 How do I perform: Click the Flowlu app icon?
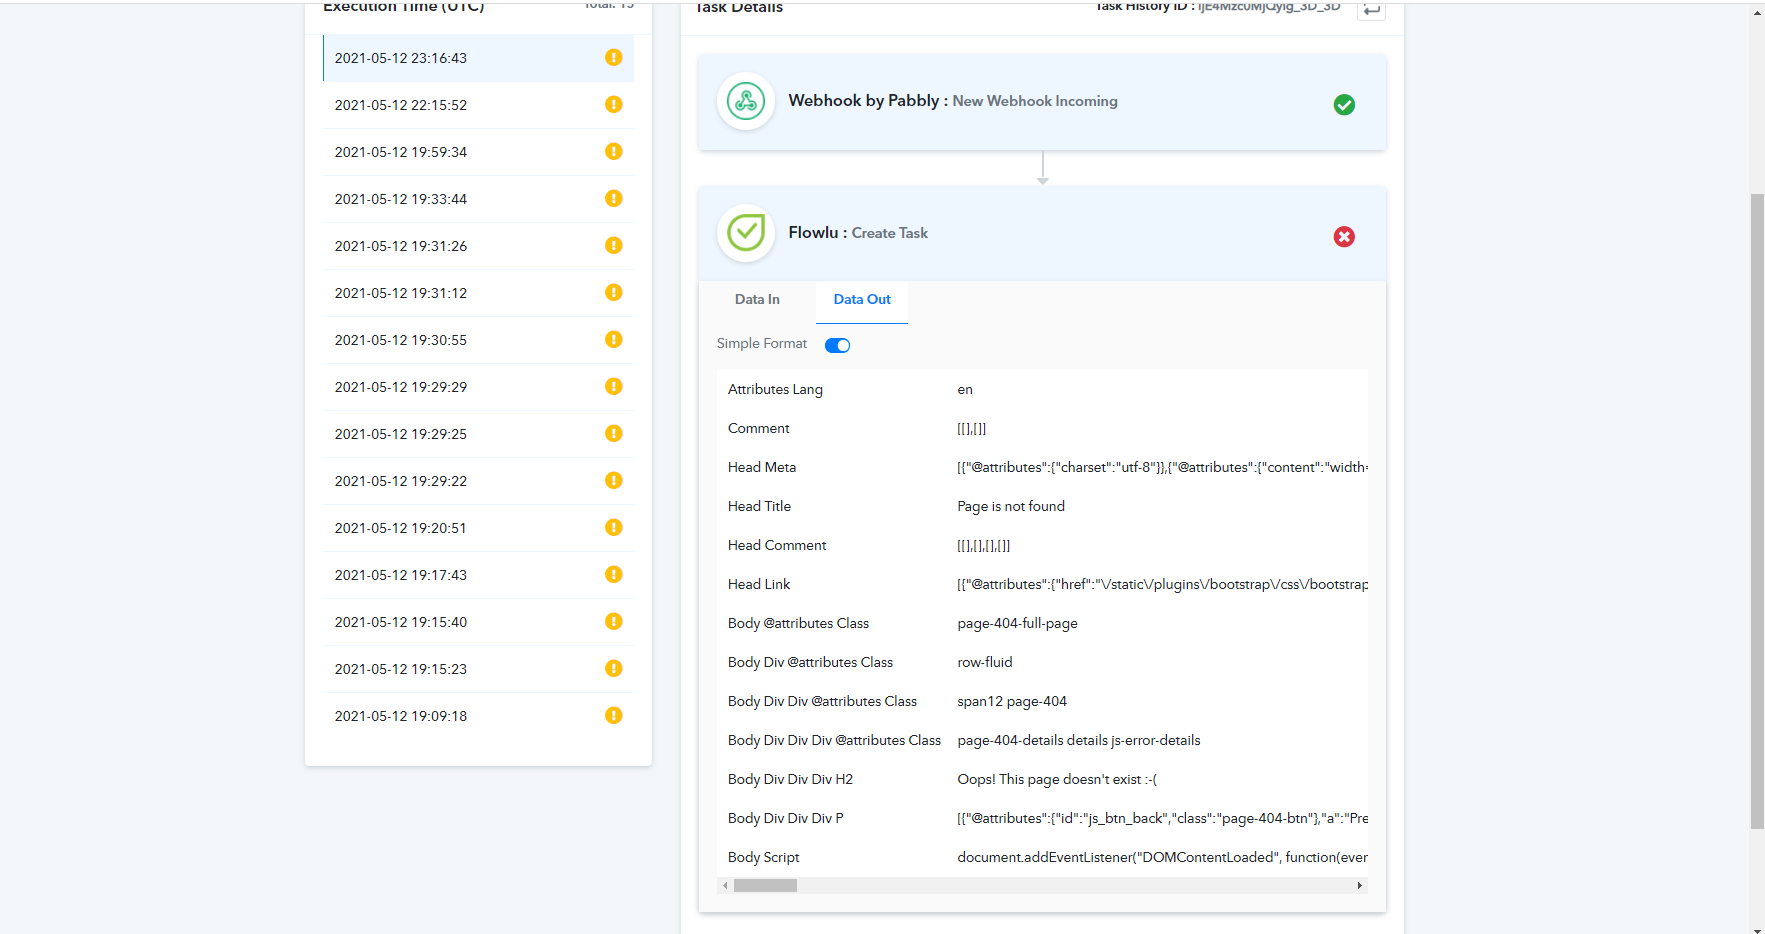tap(746, 234)
